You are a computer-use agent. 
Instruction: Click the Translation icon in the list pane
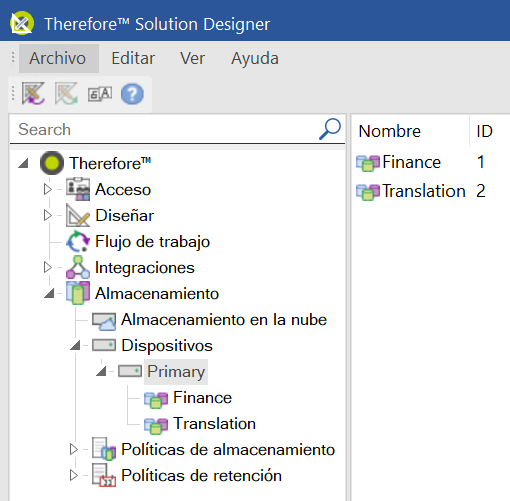pos(368,192)
